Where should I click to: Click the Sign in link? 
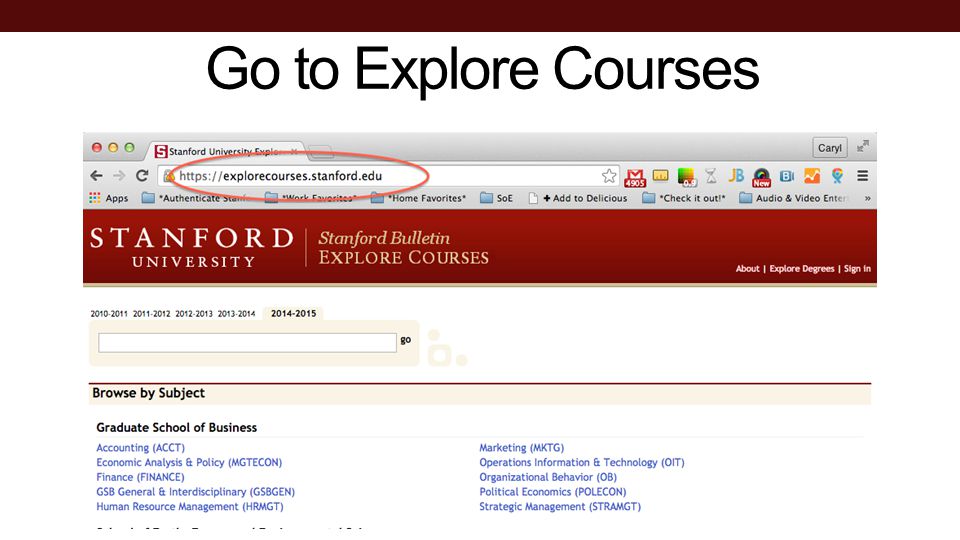click(857, 268)
